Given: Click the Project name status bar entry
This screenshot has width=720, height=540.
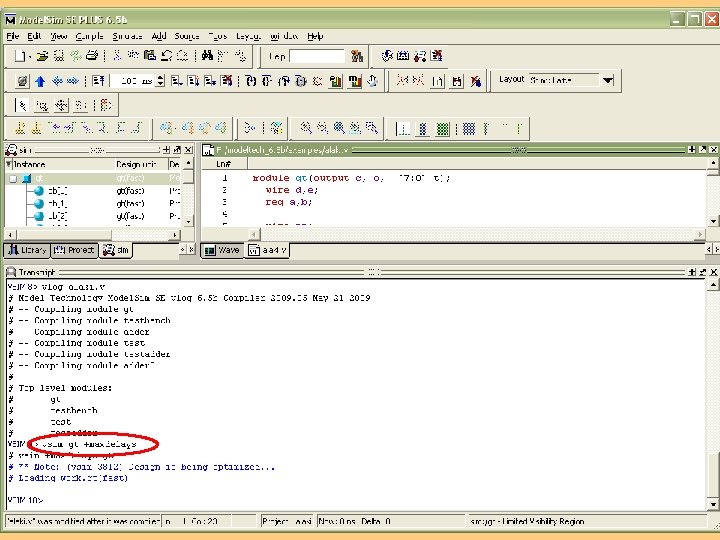Looking at the screenshot, I should click(287, 521).
